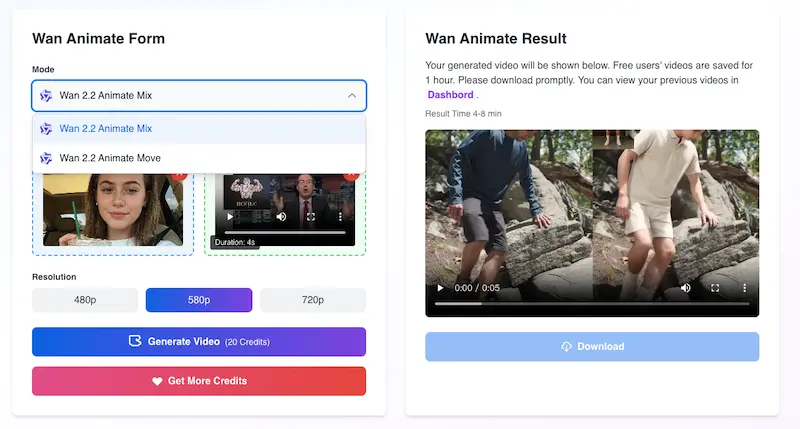Select 720p resolution

click(313, 300)
